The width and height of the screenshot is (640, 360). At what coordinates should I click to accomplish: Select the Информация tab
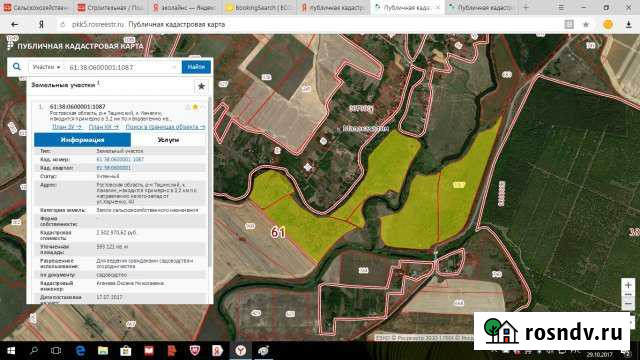pyautogui.click(x=82, y=140)
